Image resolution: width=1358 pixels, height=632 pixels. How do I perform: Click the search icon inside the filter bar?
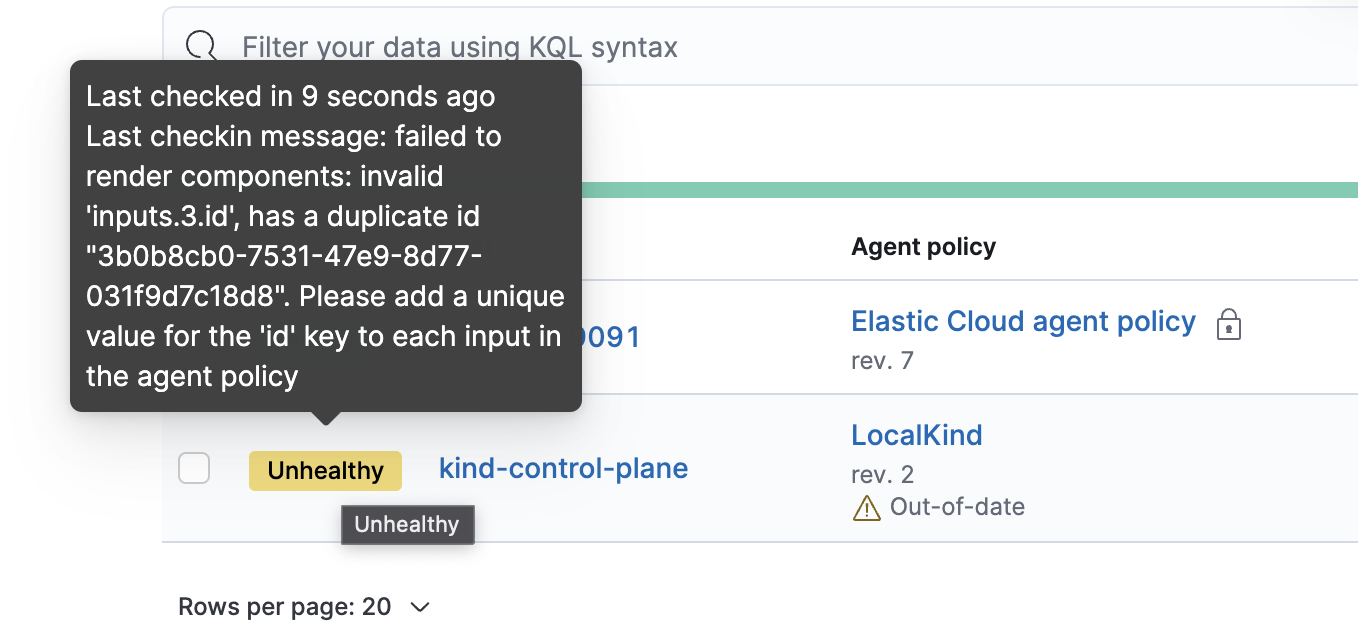pos(201,46)
